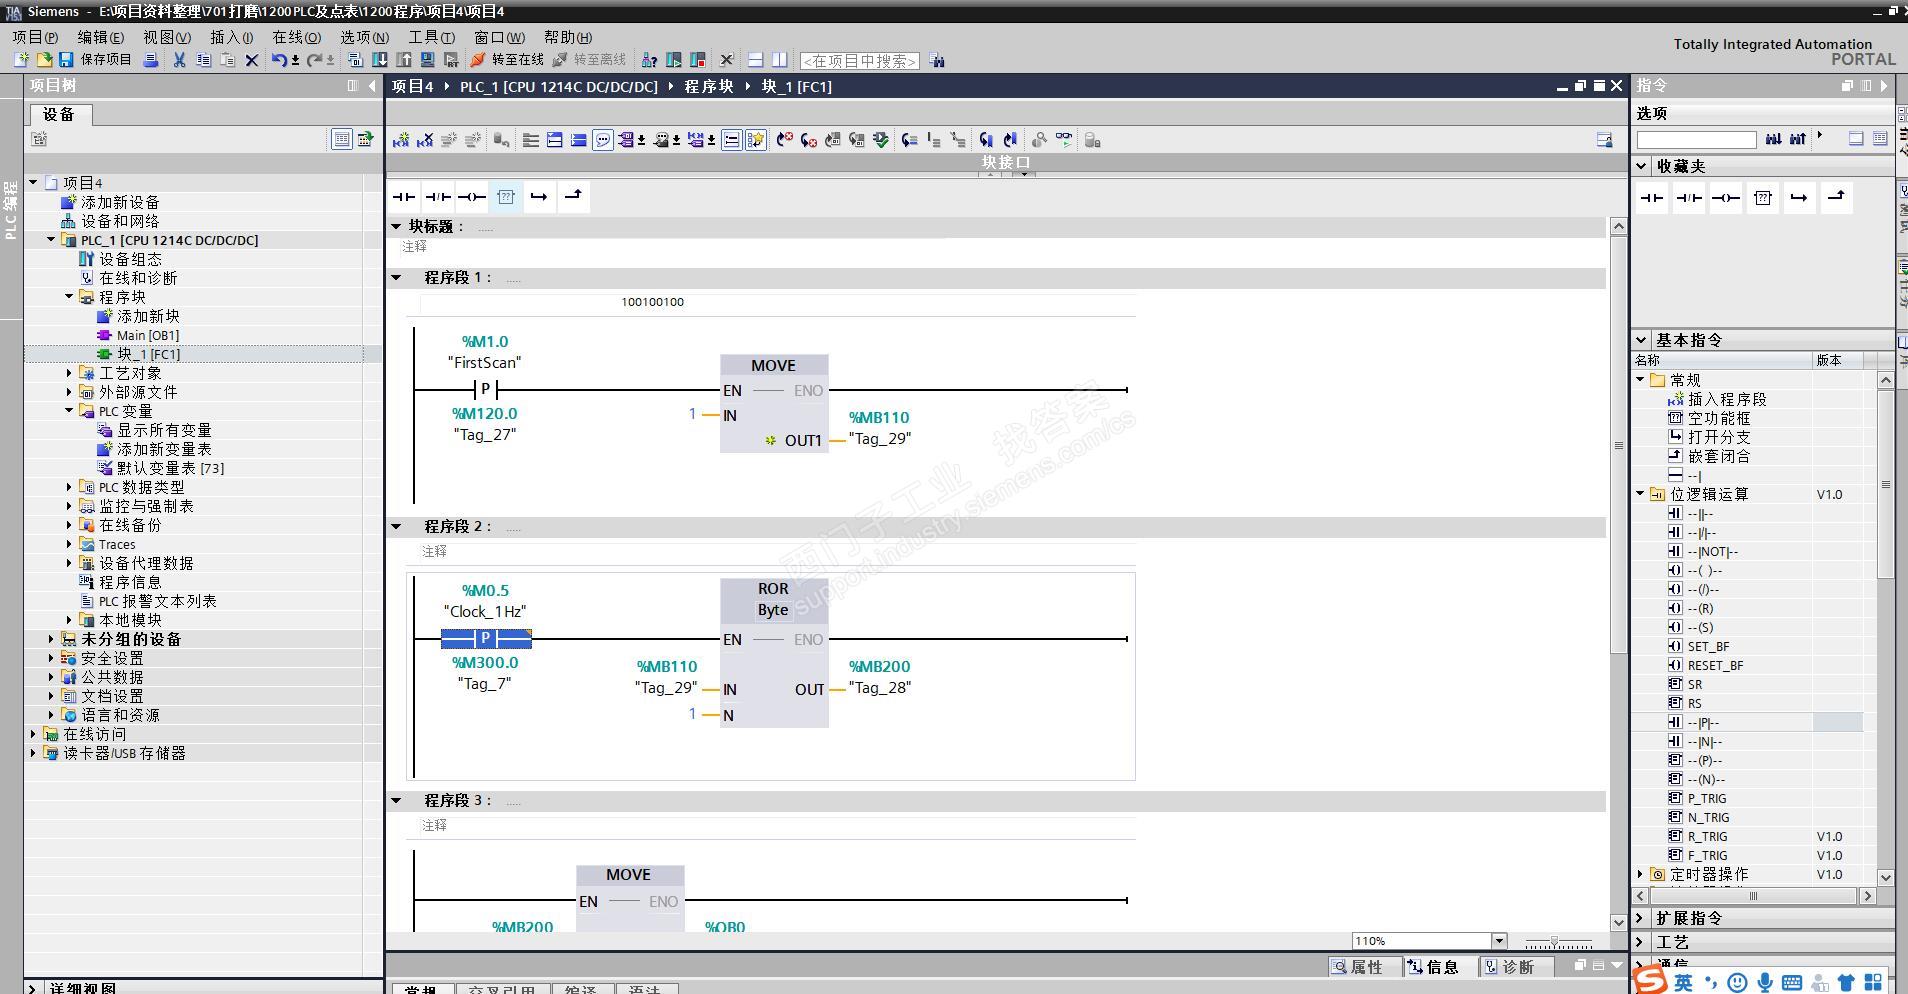Click the Sogou soft keyboard icon

tap(1792, 983)
